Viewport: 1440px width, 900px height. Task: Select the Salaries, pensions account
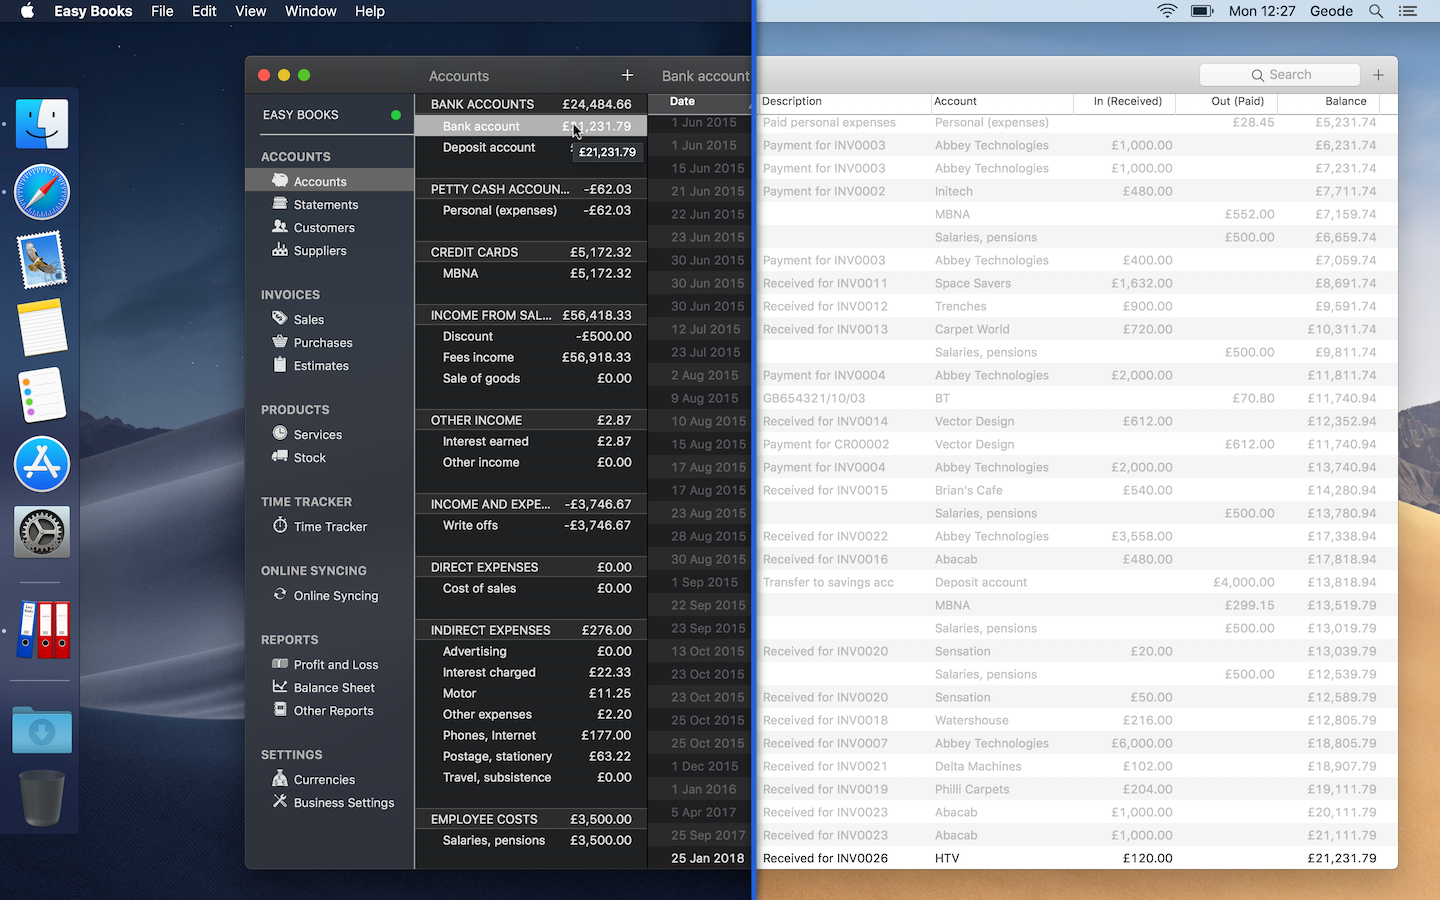point(531,840)
